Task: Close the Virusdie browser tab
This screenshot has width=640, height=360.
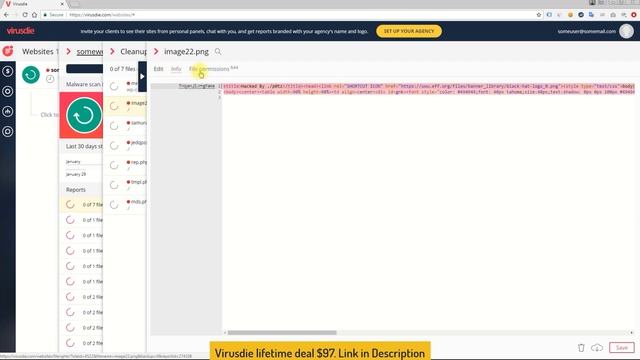Action: (x=62, y=4)
